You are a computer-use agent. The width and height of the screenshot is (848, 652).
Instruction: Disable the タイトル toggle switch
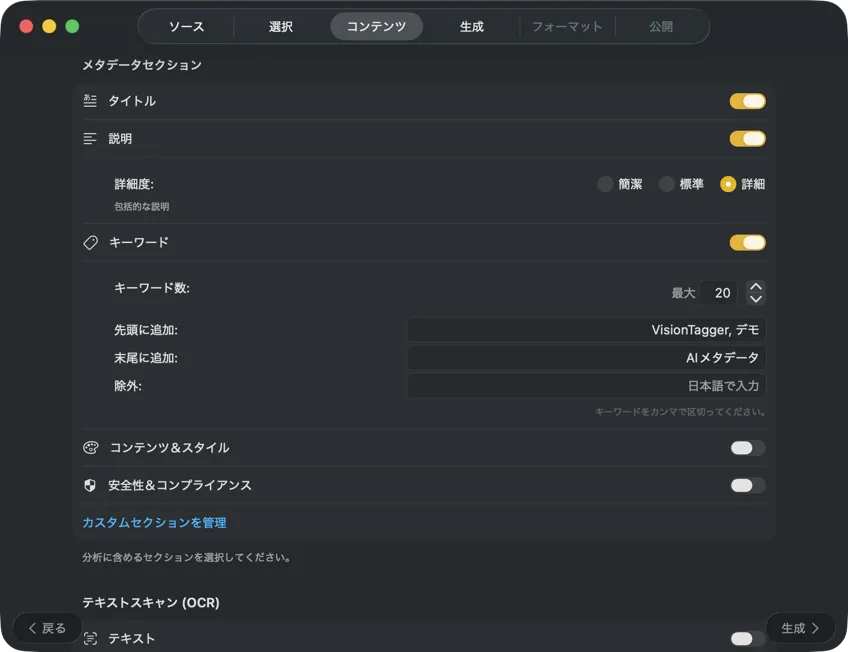(x=747, y=101)
